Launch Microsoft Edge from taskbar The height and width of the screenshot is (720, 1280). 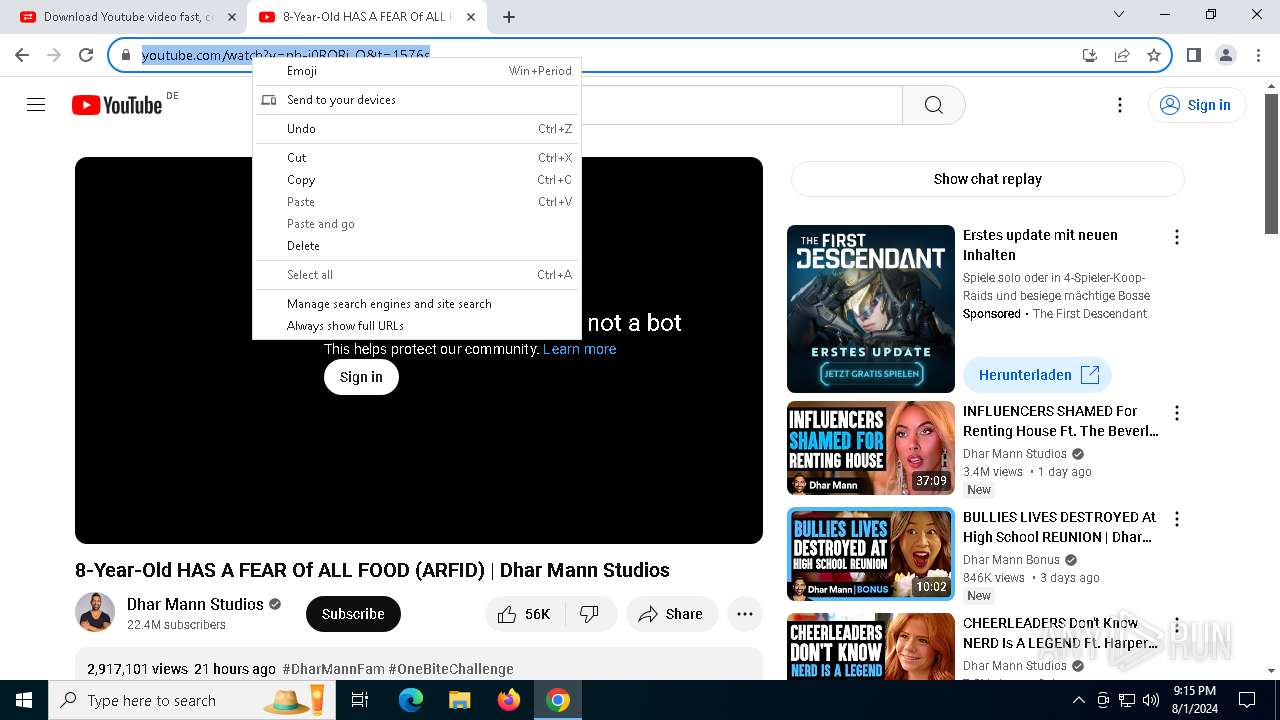point(411,700)
